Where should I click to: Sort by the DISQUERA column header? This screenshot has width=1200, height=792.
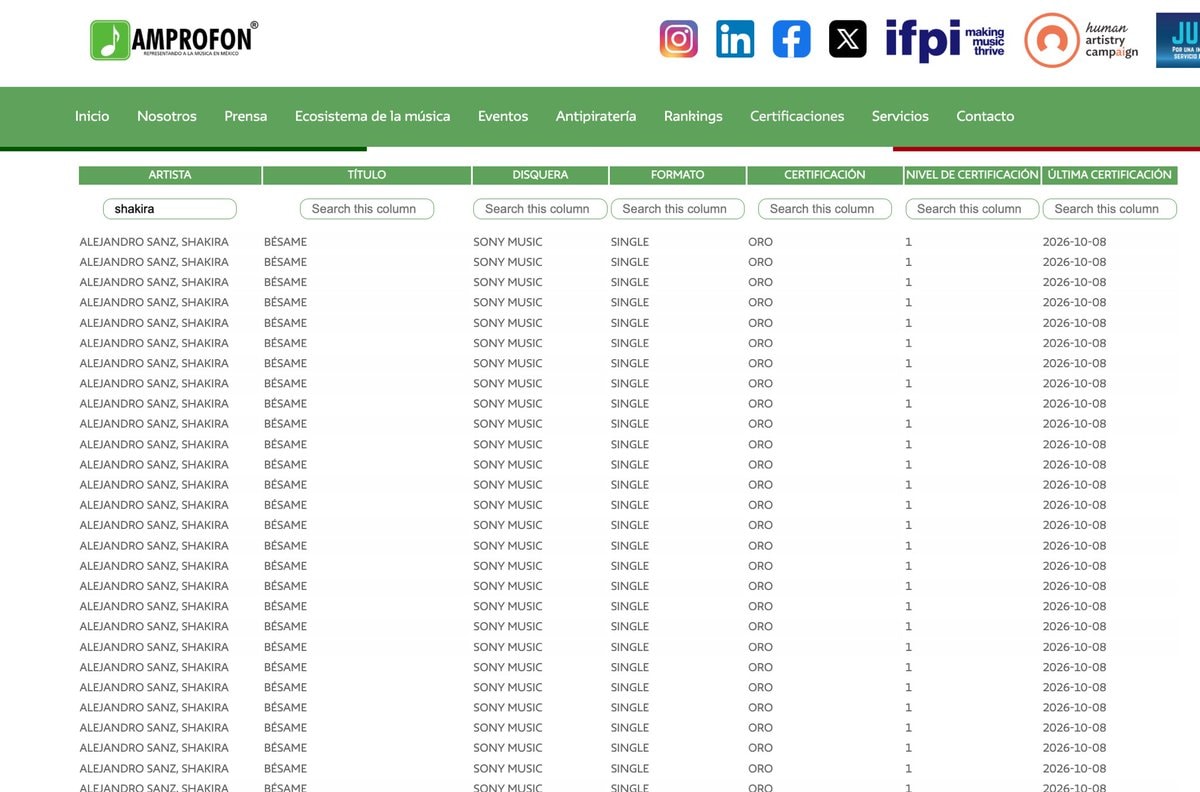tap(540, 175)
